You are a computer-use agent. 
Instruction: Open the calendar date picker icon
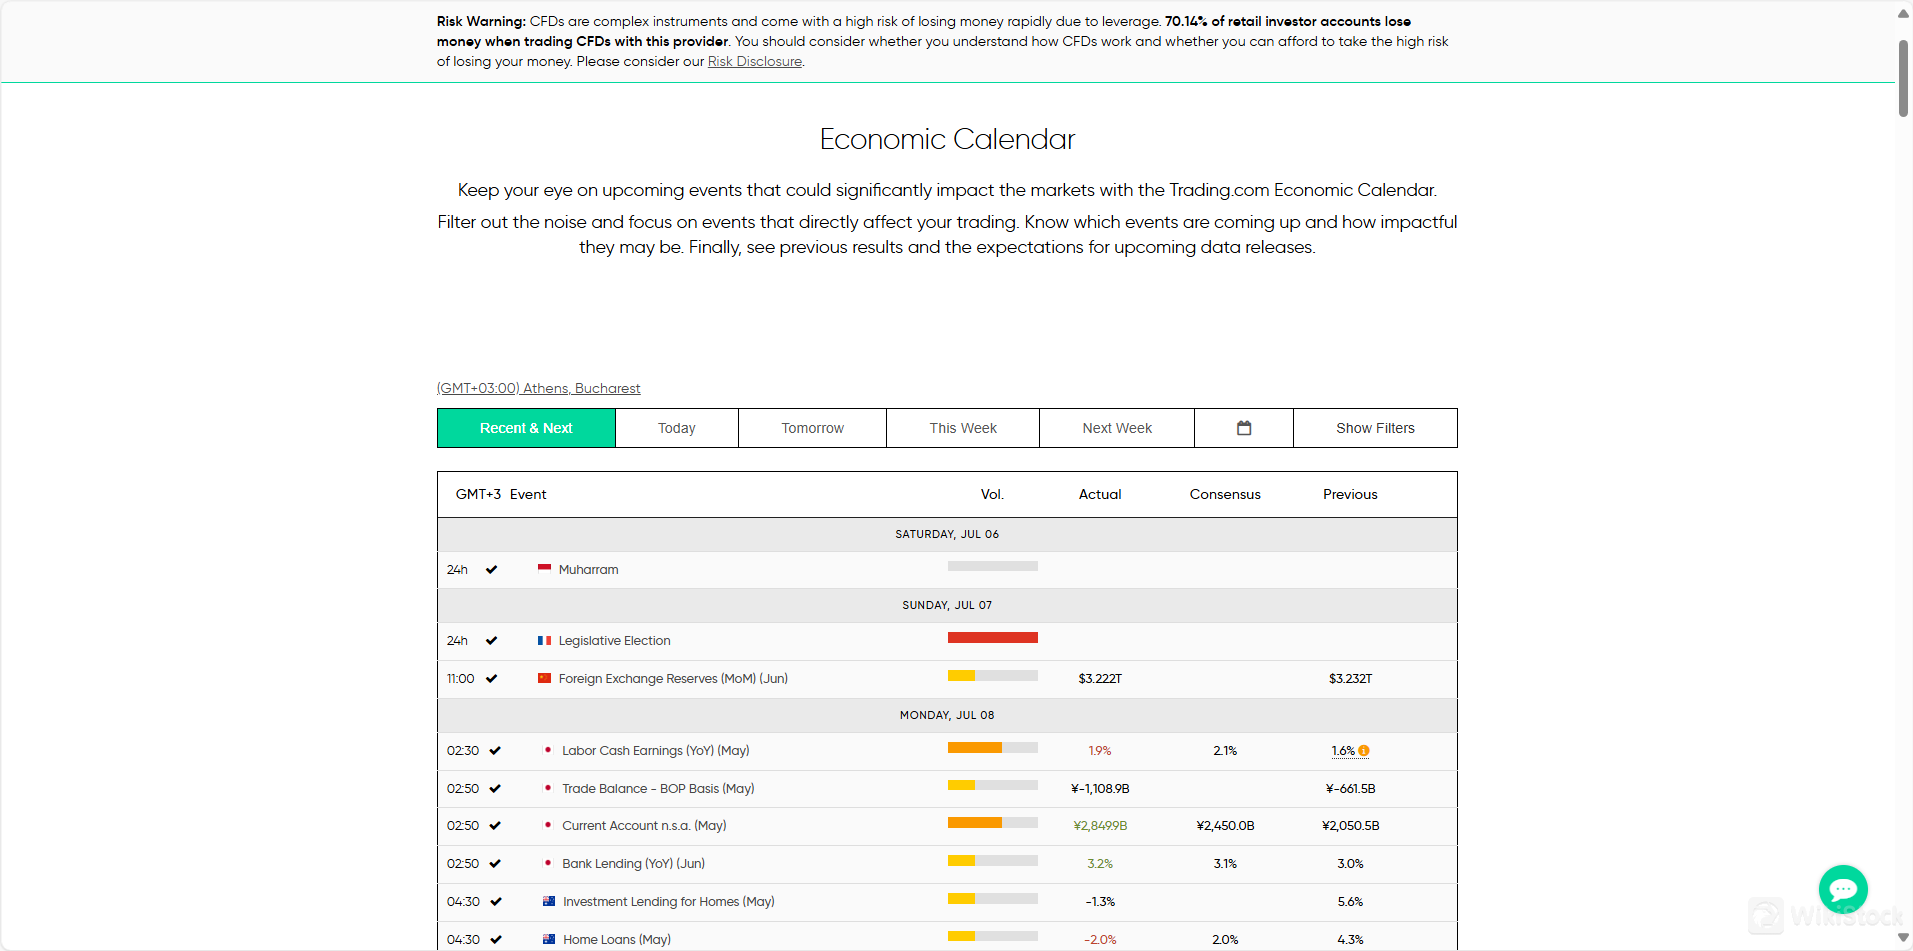click(x=1244, y=428)
